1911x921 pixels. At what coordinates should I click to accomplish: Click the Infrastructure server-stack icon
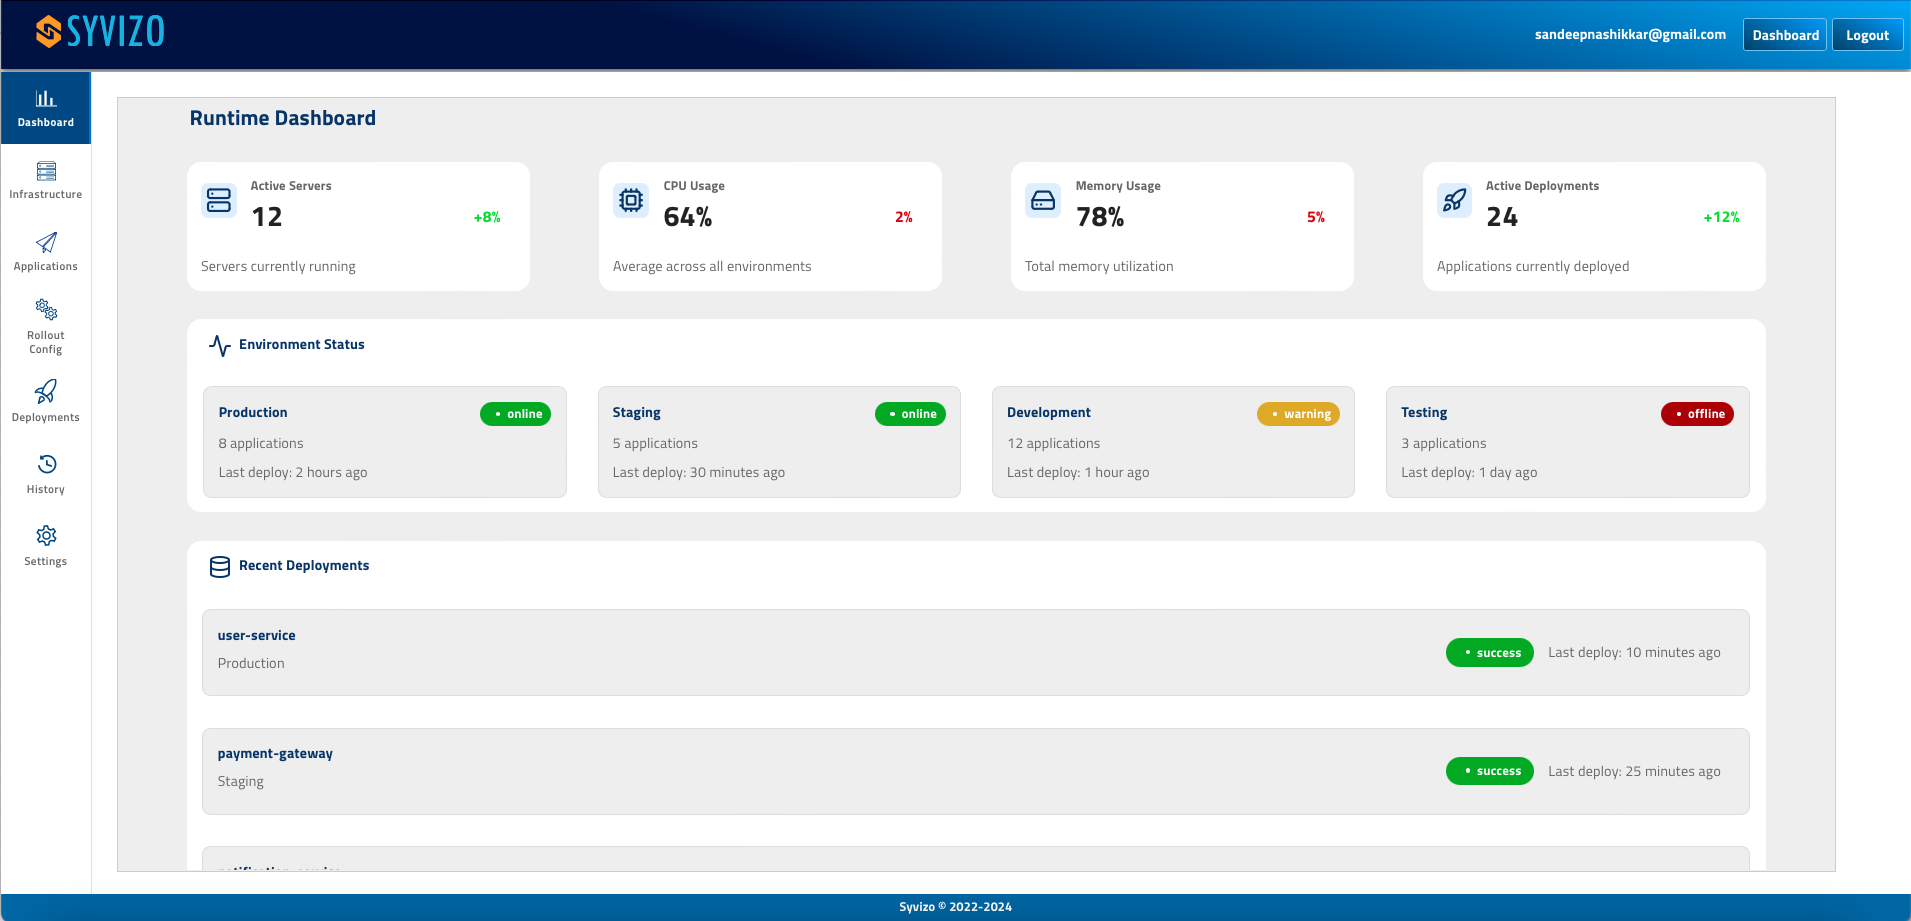click(46, 171)
